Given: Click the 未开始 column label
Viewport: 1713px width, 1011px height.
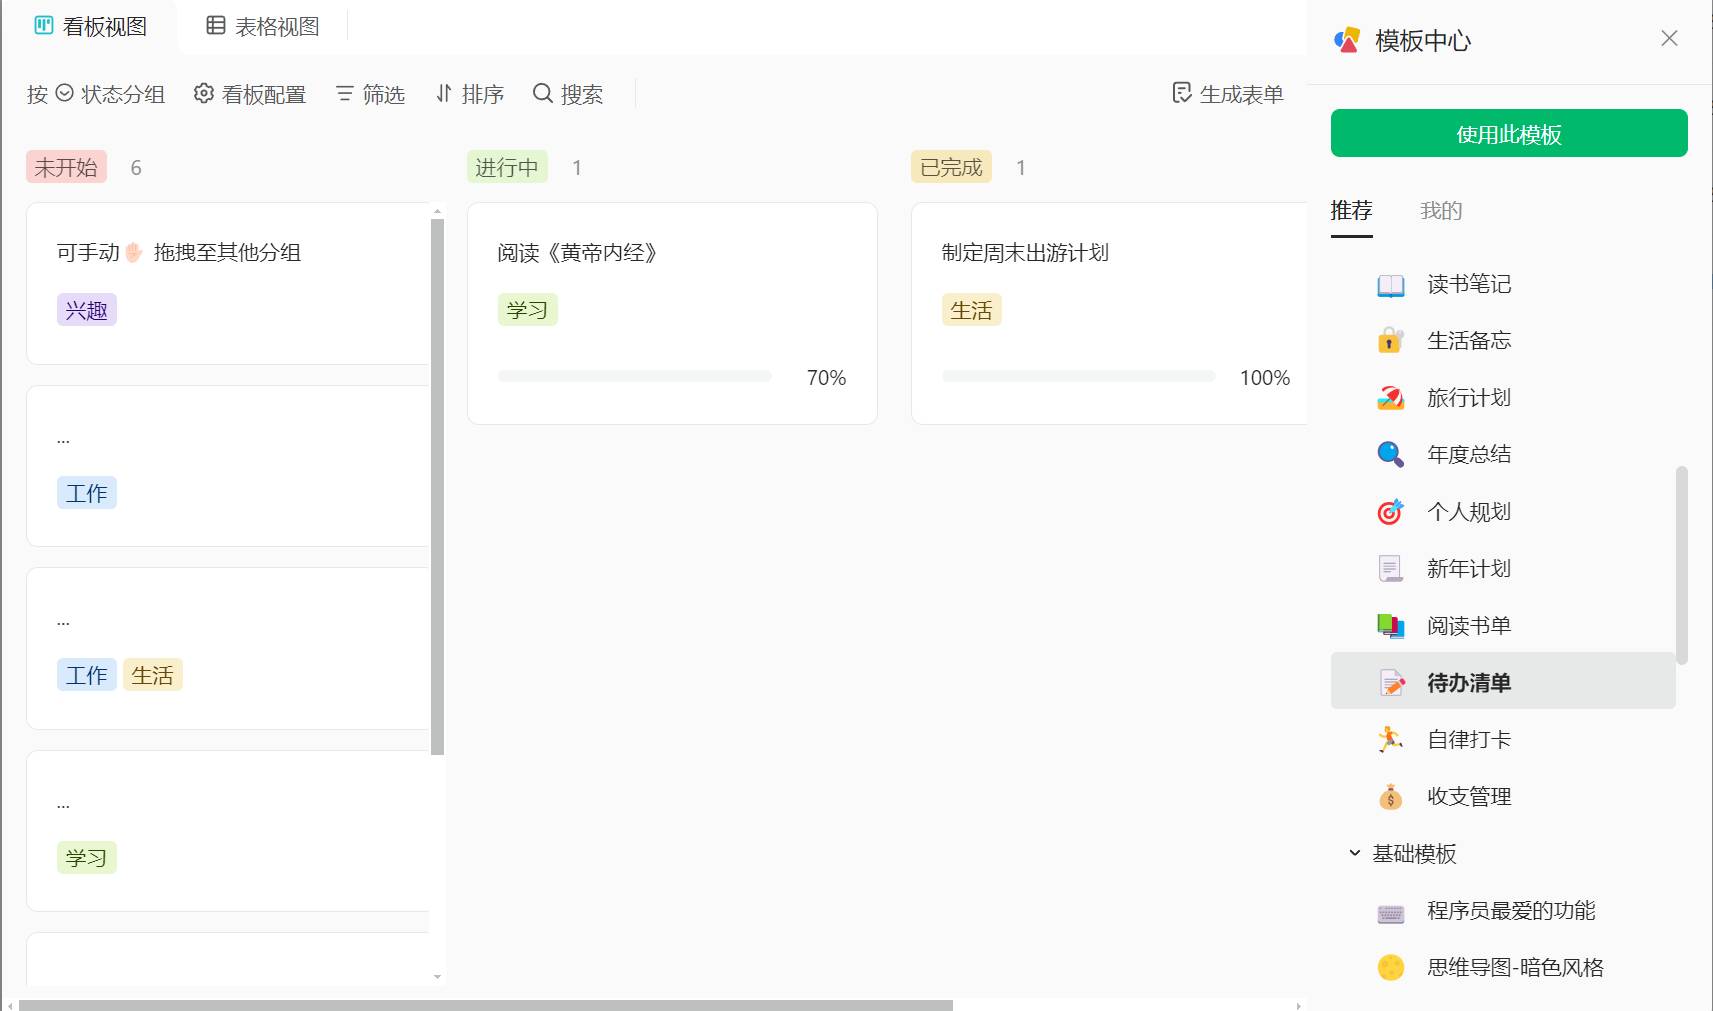Looking at the screenshot, I should 66,167.
